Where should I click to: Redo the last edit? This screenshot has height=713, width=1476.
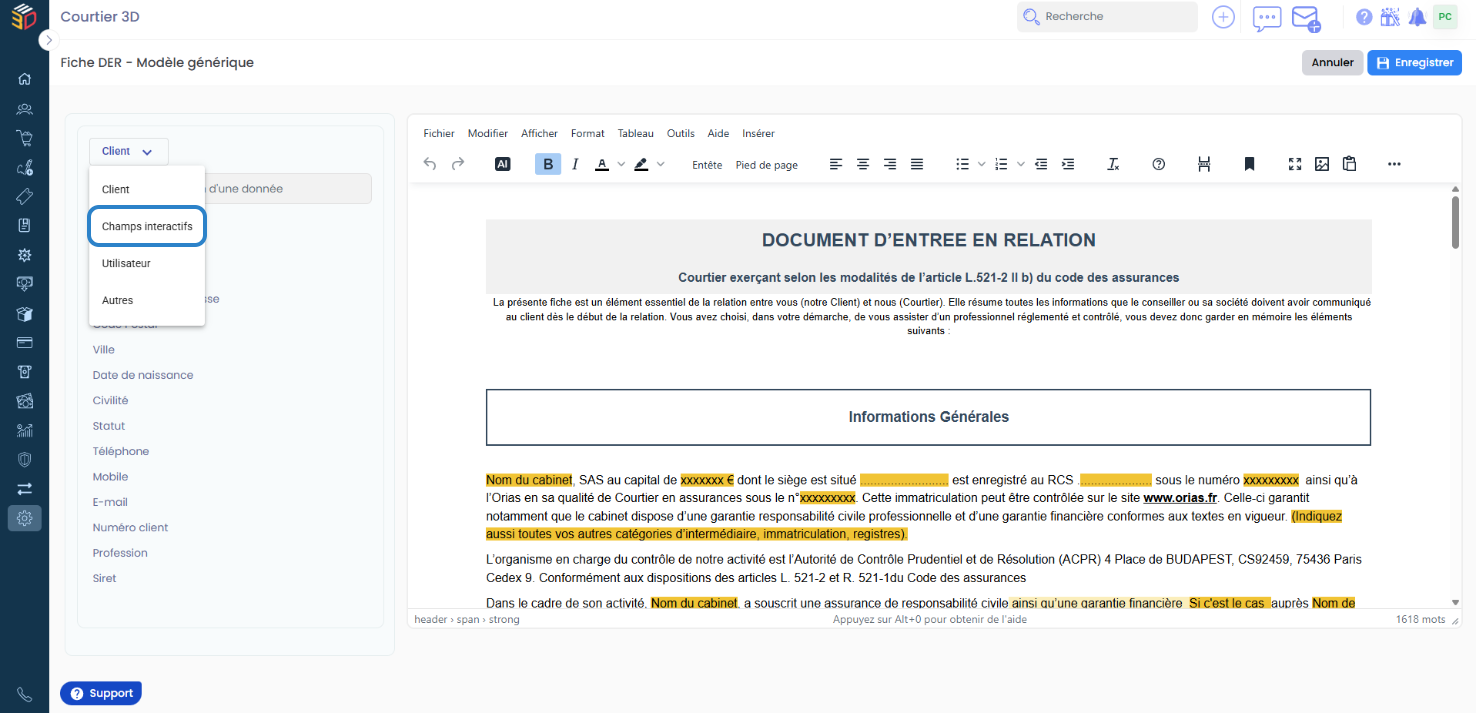[x=458, y=164]
